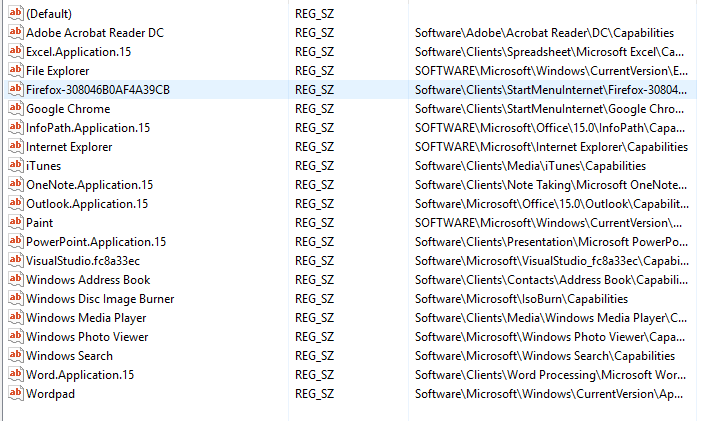
Task: Click the Software\Adobe\Acrobat Reader\DC\Capabilities data
Action: 544,33
